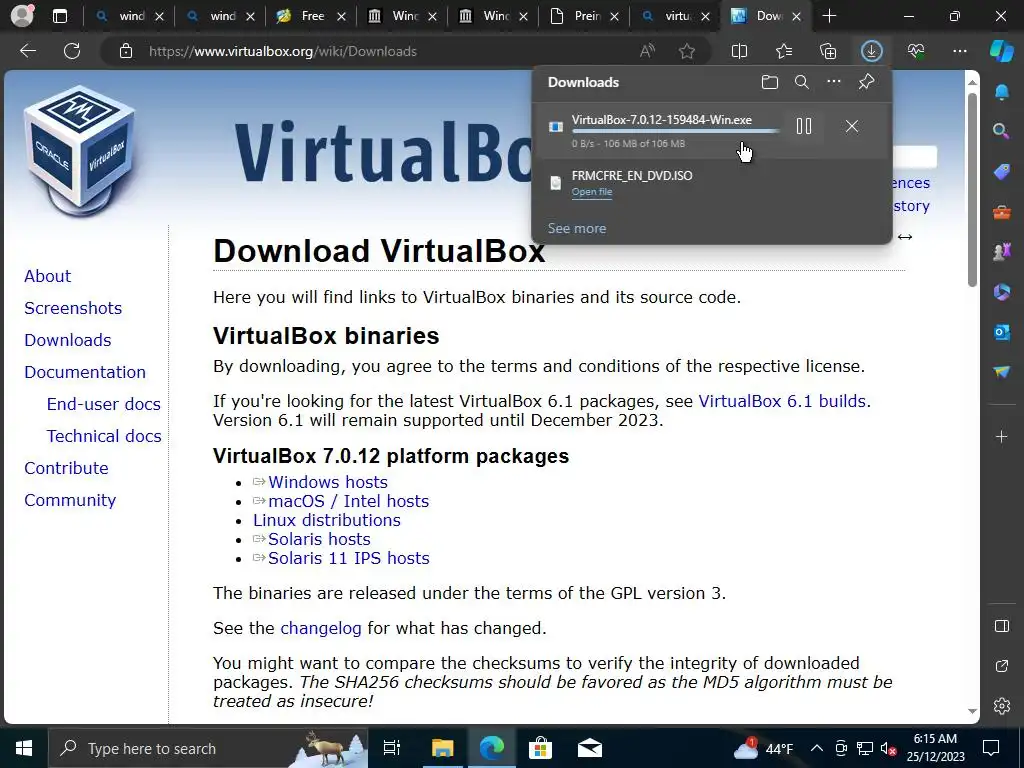Add page to favorites with star icon
The height and width of the screenshot is (768, 1024).
coord(686,51)
